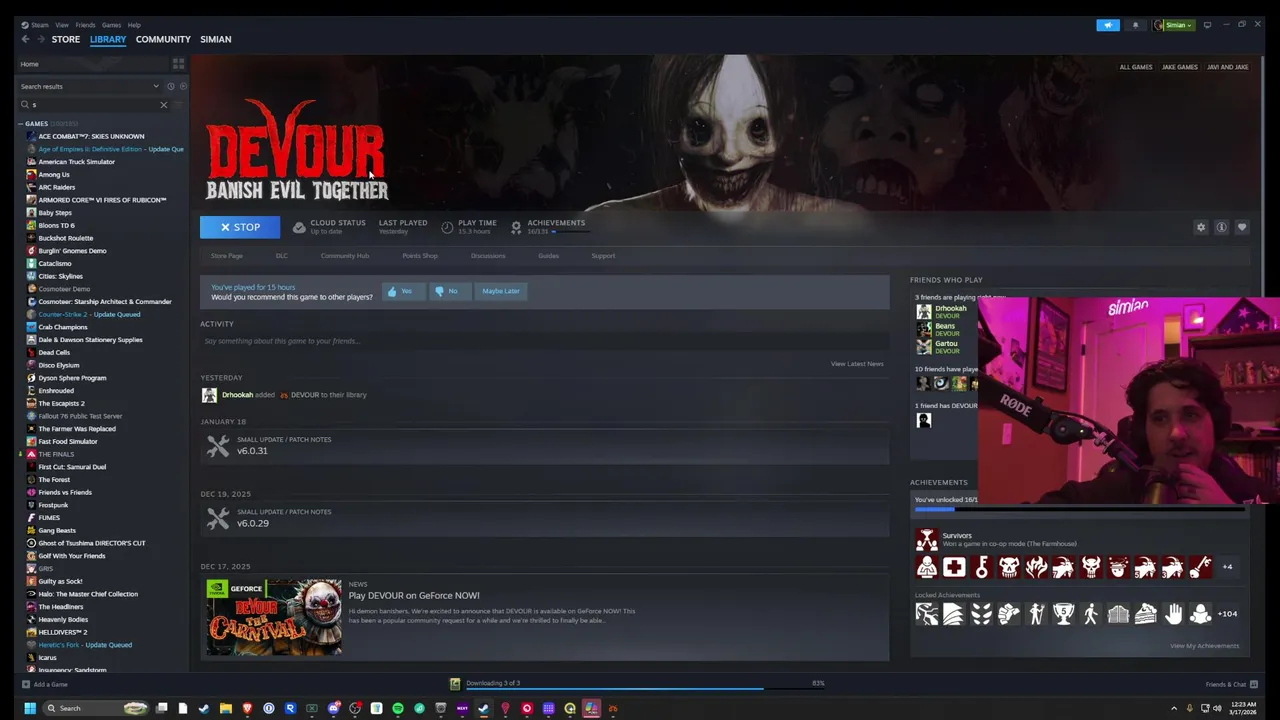The width and height of the screenshot is (1280, 720).
Task: Toggle the ready-to-play filter icon
Action: point(182,86)
